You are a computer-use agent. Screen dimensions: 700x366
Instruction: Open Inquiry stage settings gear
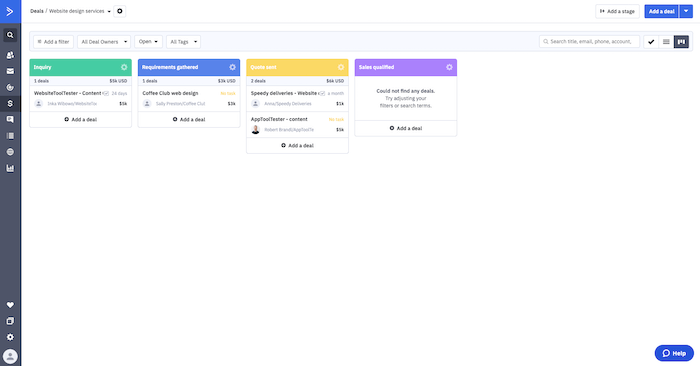pyautogui.click(x=124, y=67)
